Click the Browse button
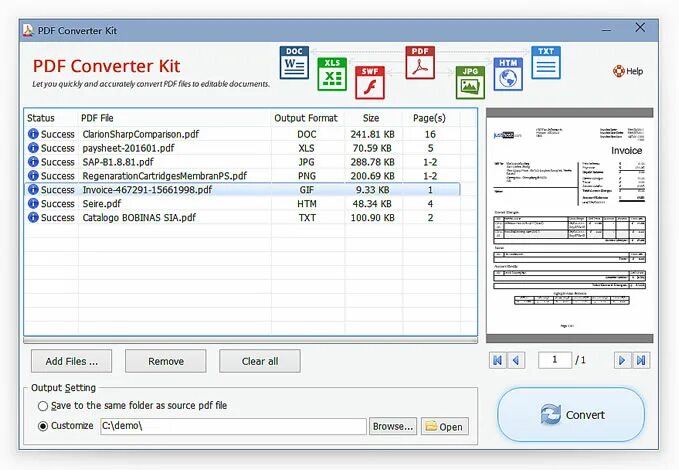679x470 pixels. pos(393,427)
